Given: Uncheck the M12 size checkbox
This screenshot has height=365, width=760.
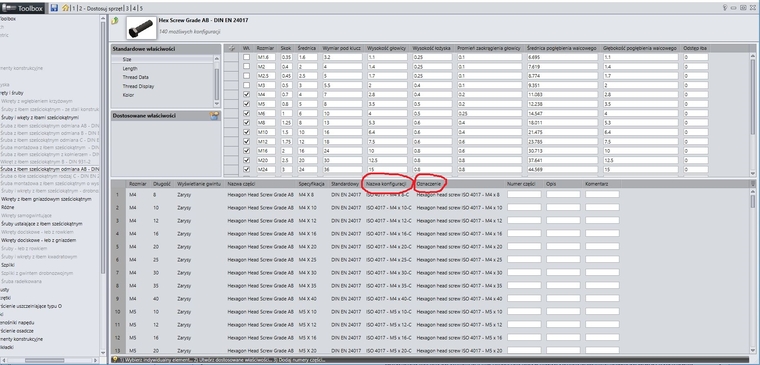Looking at the screenshot, I should coord(247,141).
